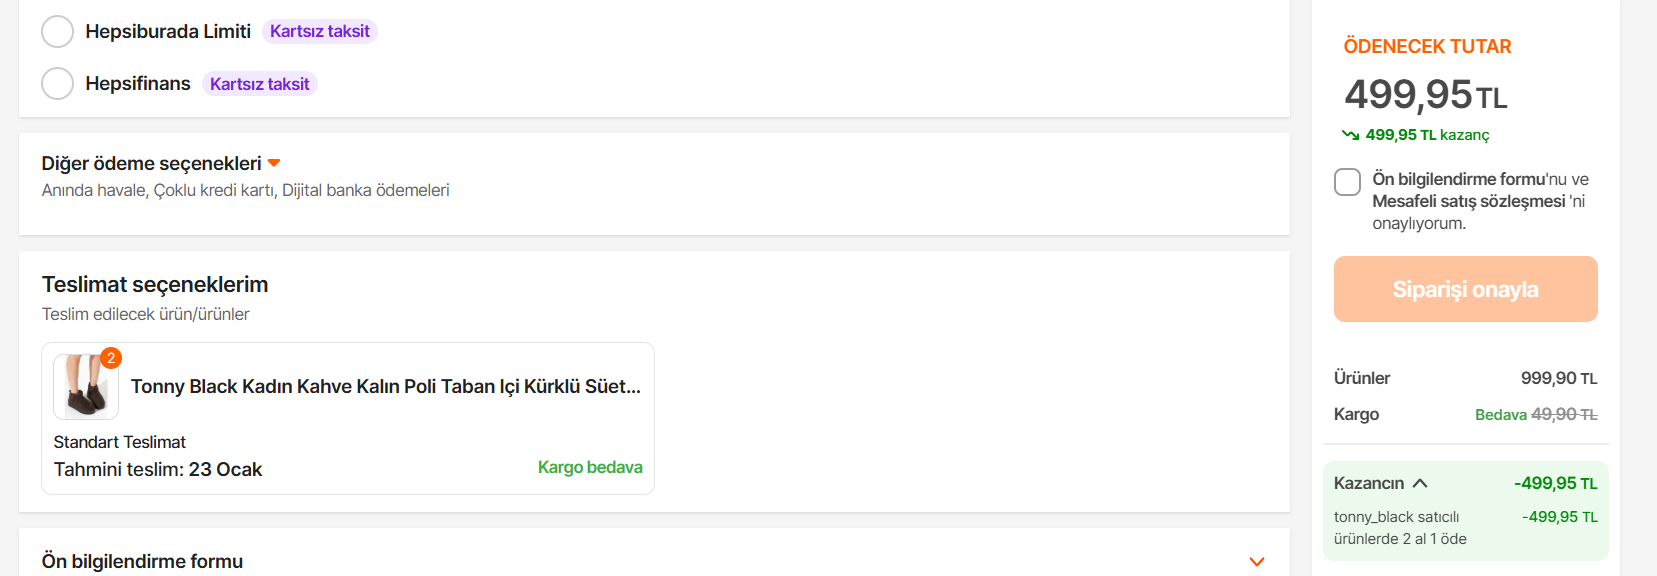Click the Ön bilgilendirme formu section heading
This screenshot has height=576, width=1657.
coord(142,561)
